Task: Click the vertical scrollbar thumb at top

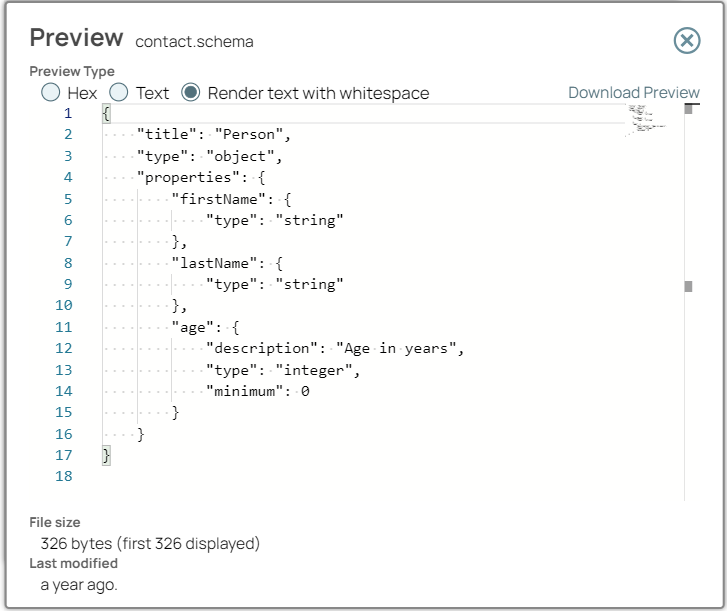Action: coord(689,110)
